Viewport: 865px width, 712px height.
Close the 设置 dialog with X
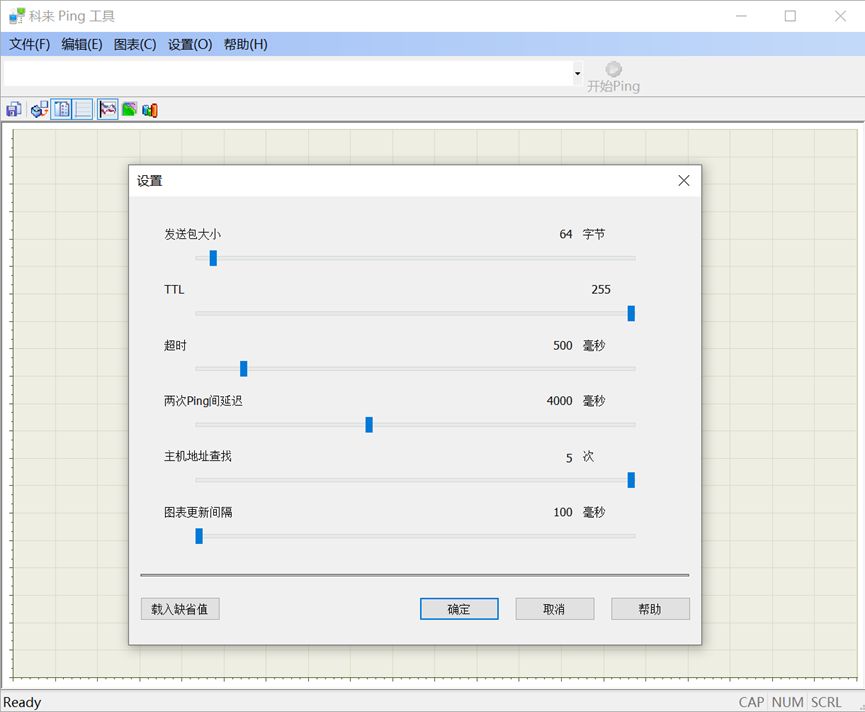coord(684,180)
